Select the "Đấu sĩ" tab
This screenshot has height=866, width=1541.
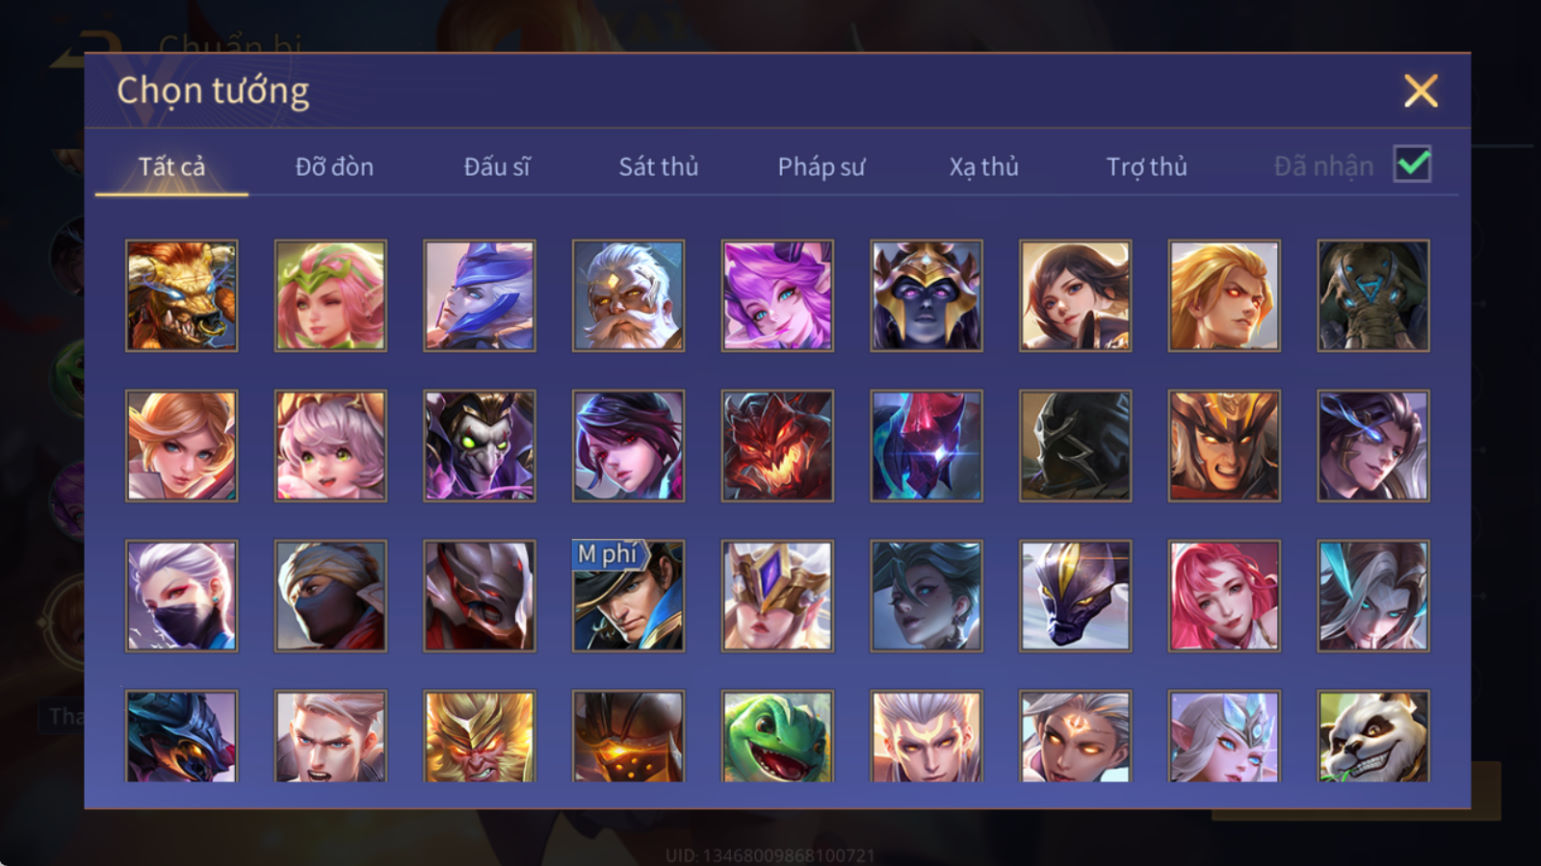[497, 167]
